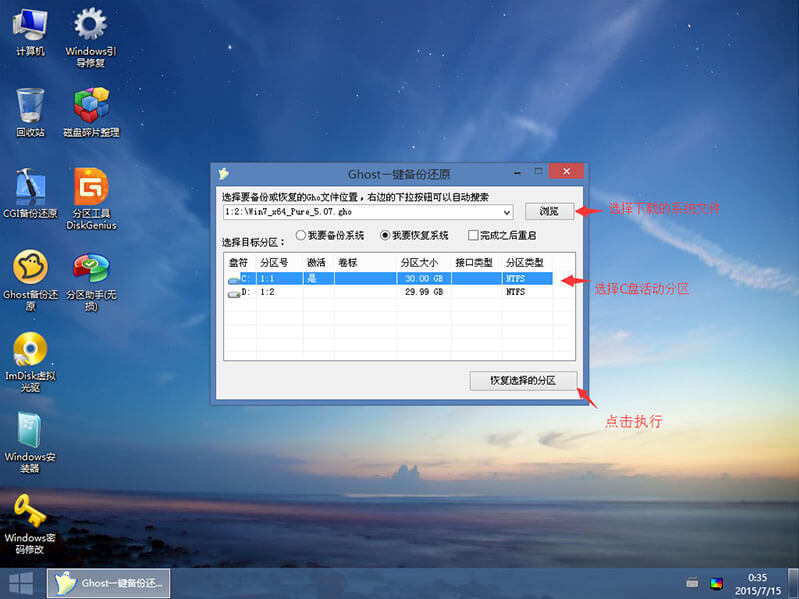Open the 回收站 recycle bin
Viewport: 799px width, 599px height.
pyautogui.click(x=30, y=105)
